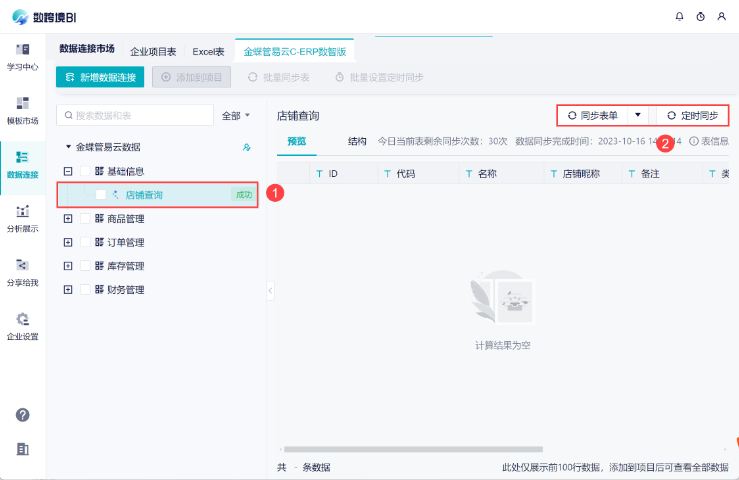Expand the 订单管理 tree node
The image size is (739, 480).
click(x=68, y=242)
